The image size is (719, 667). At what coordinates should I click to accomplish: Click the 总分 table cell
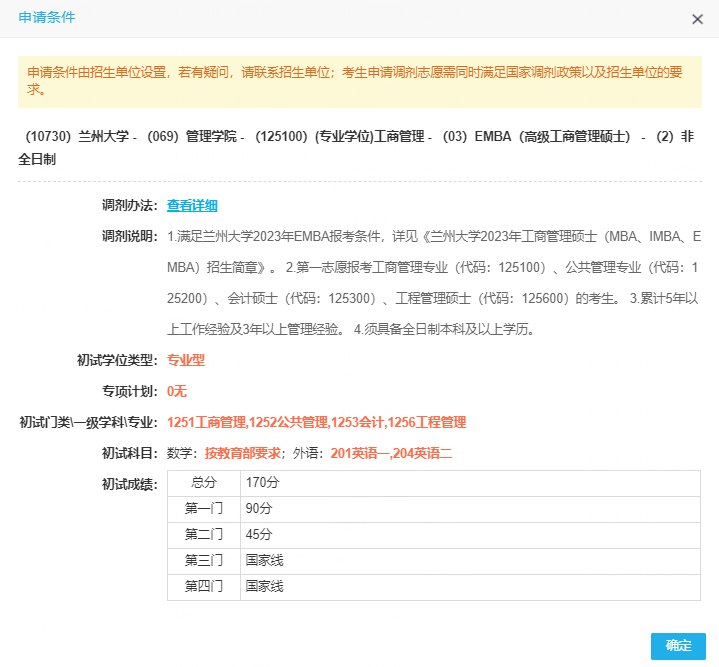tap(204, 483)
